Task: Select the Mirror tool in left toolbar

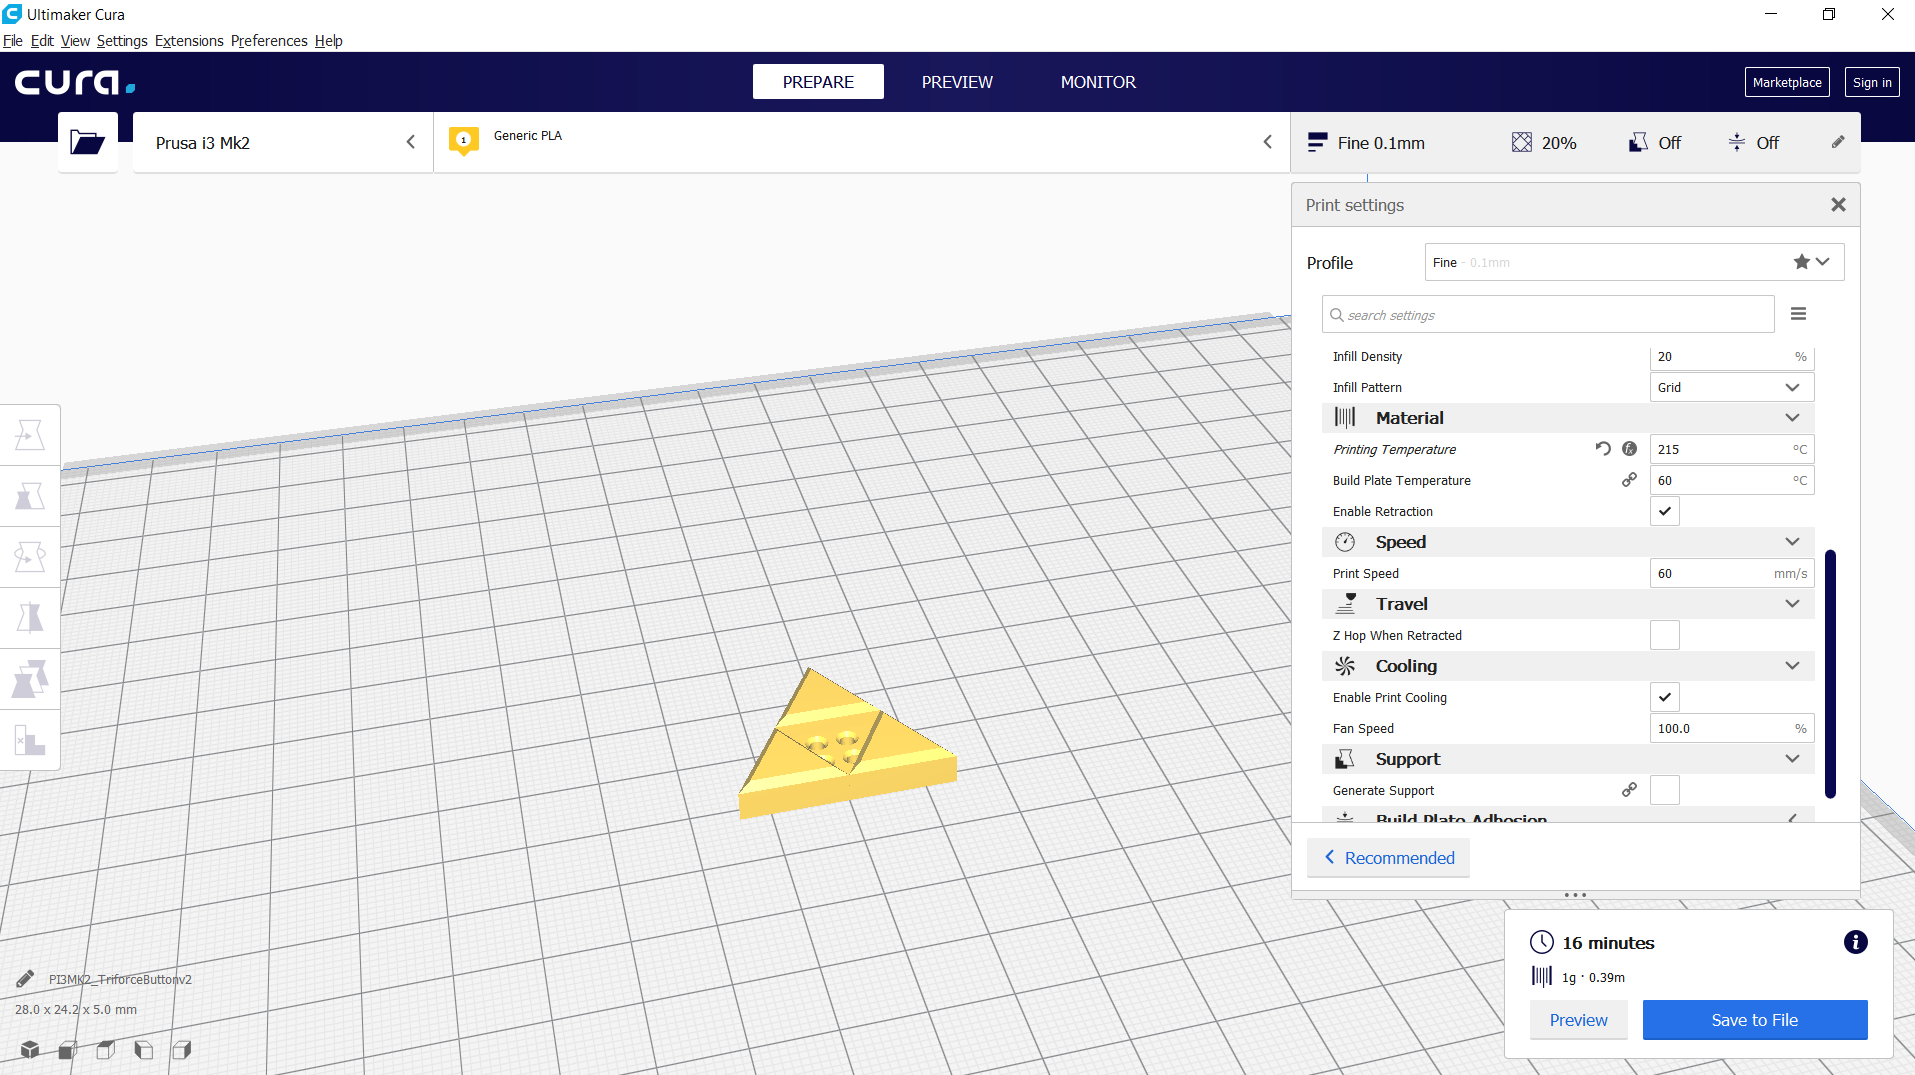Action: click(30, 618)
